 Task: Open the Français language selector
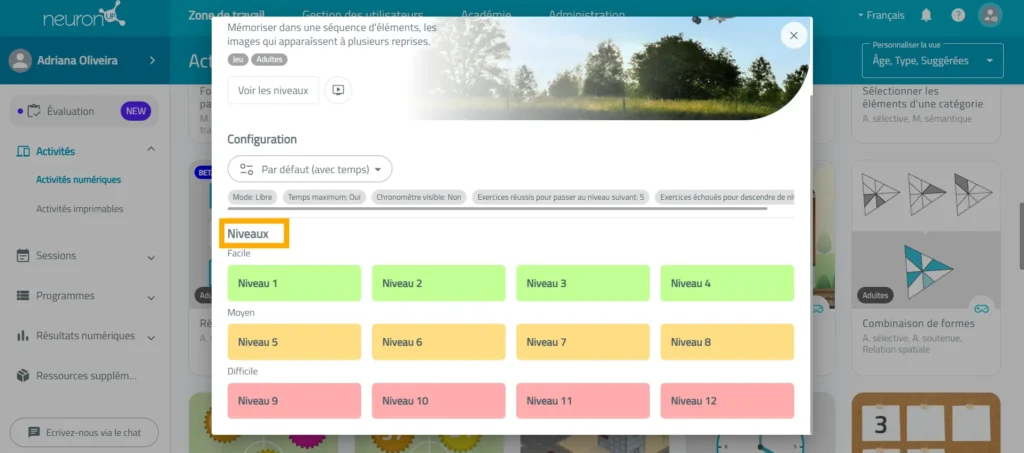(x=881, y=15)
